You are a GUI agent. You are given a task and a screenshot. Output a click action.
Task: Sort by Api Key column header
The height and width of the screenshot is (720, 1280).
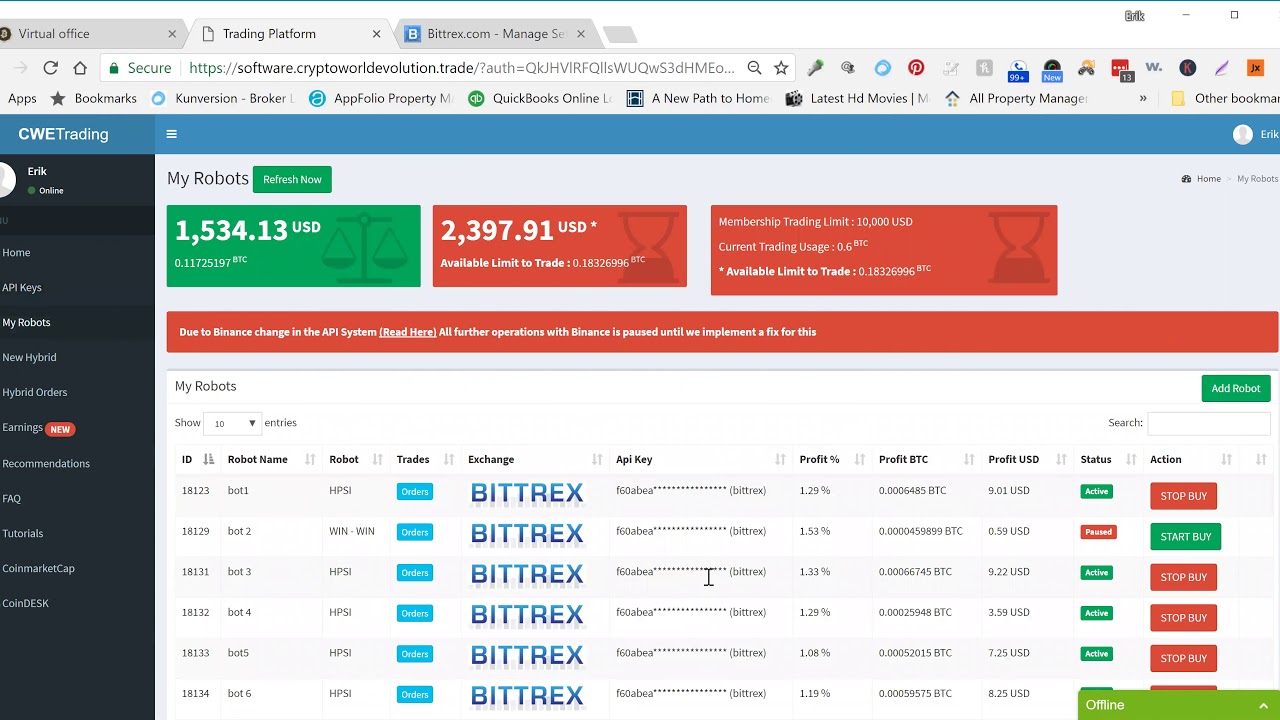tap(700, 459)
